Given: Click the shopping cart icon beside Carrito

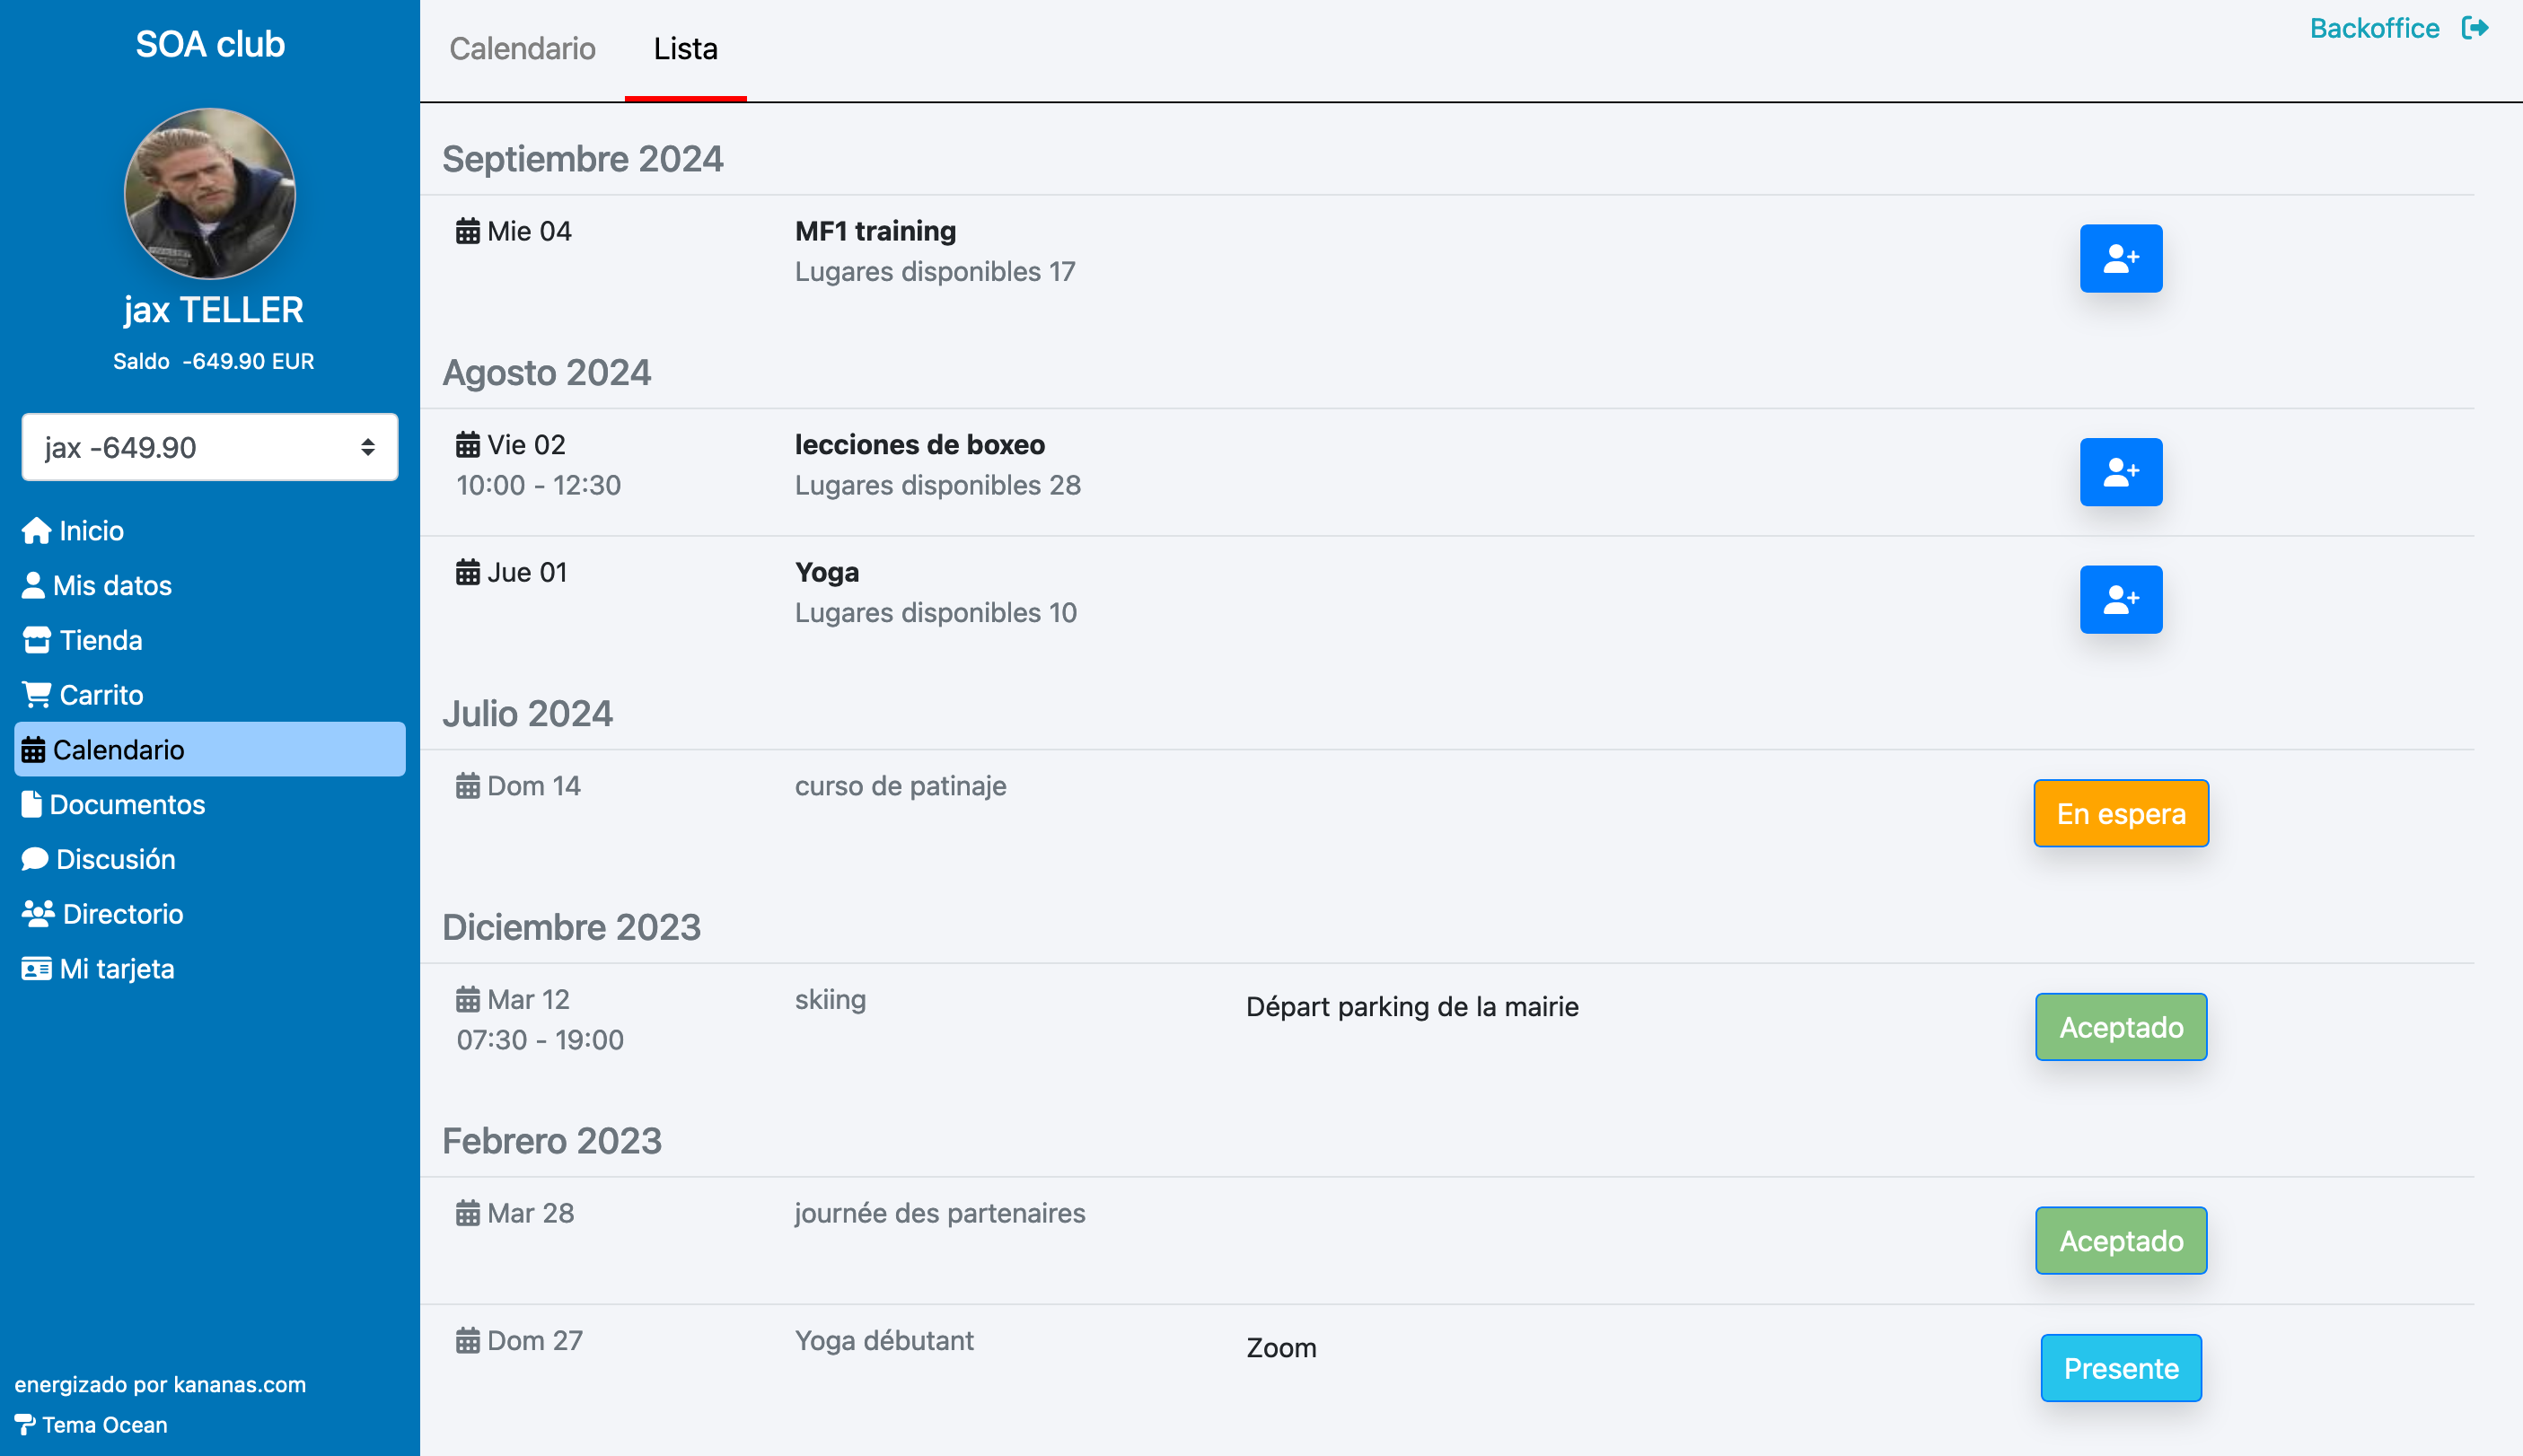Looking at the screenshot, I should click(37, 695).
